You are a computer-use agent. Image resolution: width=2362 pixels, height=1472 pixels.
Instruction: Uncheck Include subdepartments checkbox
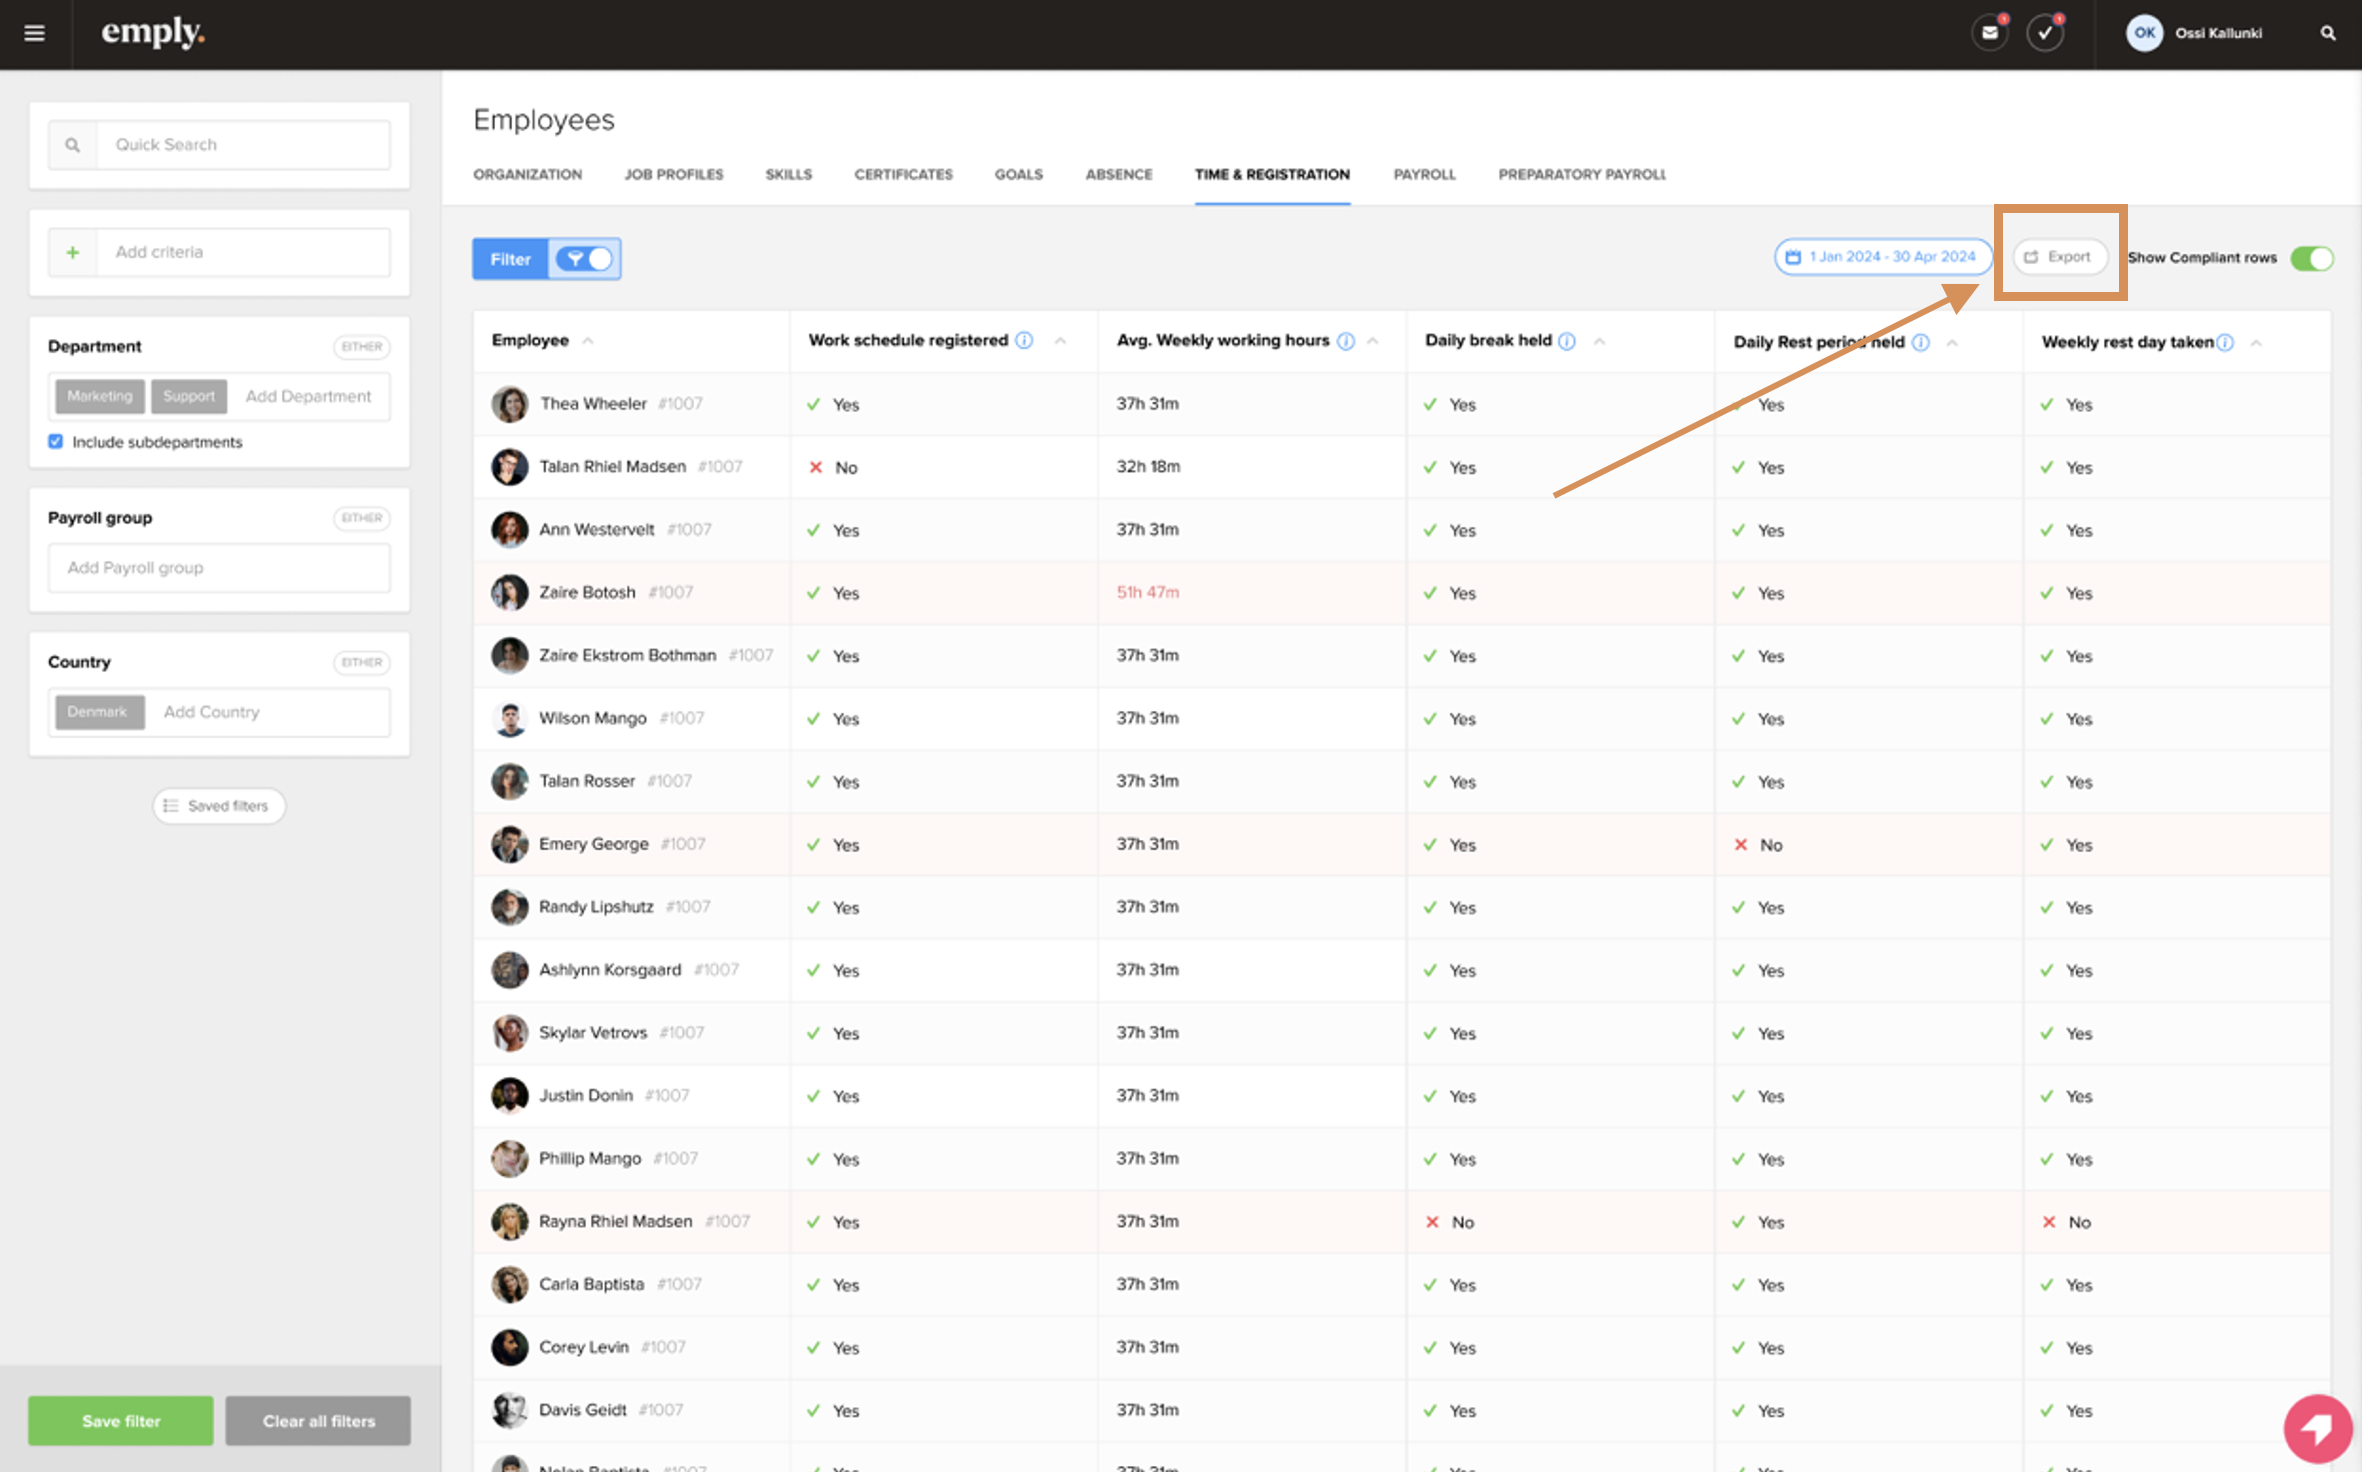[56, 442]
